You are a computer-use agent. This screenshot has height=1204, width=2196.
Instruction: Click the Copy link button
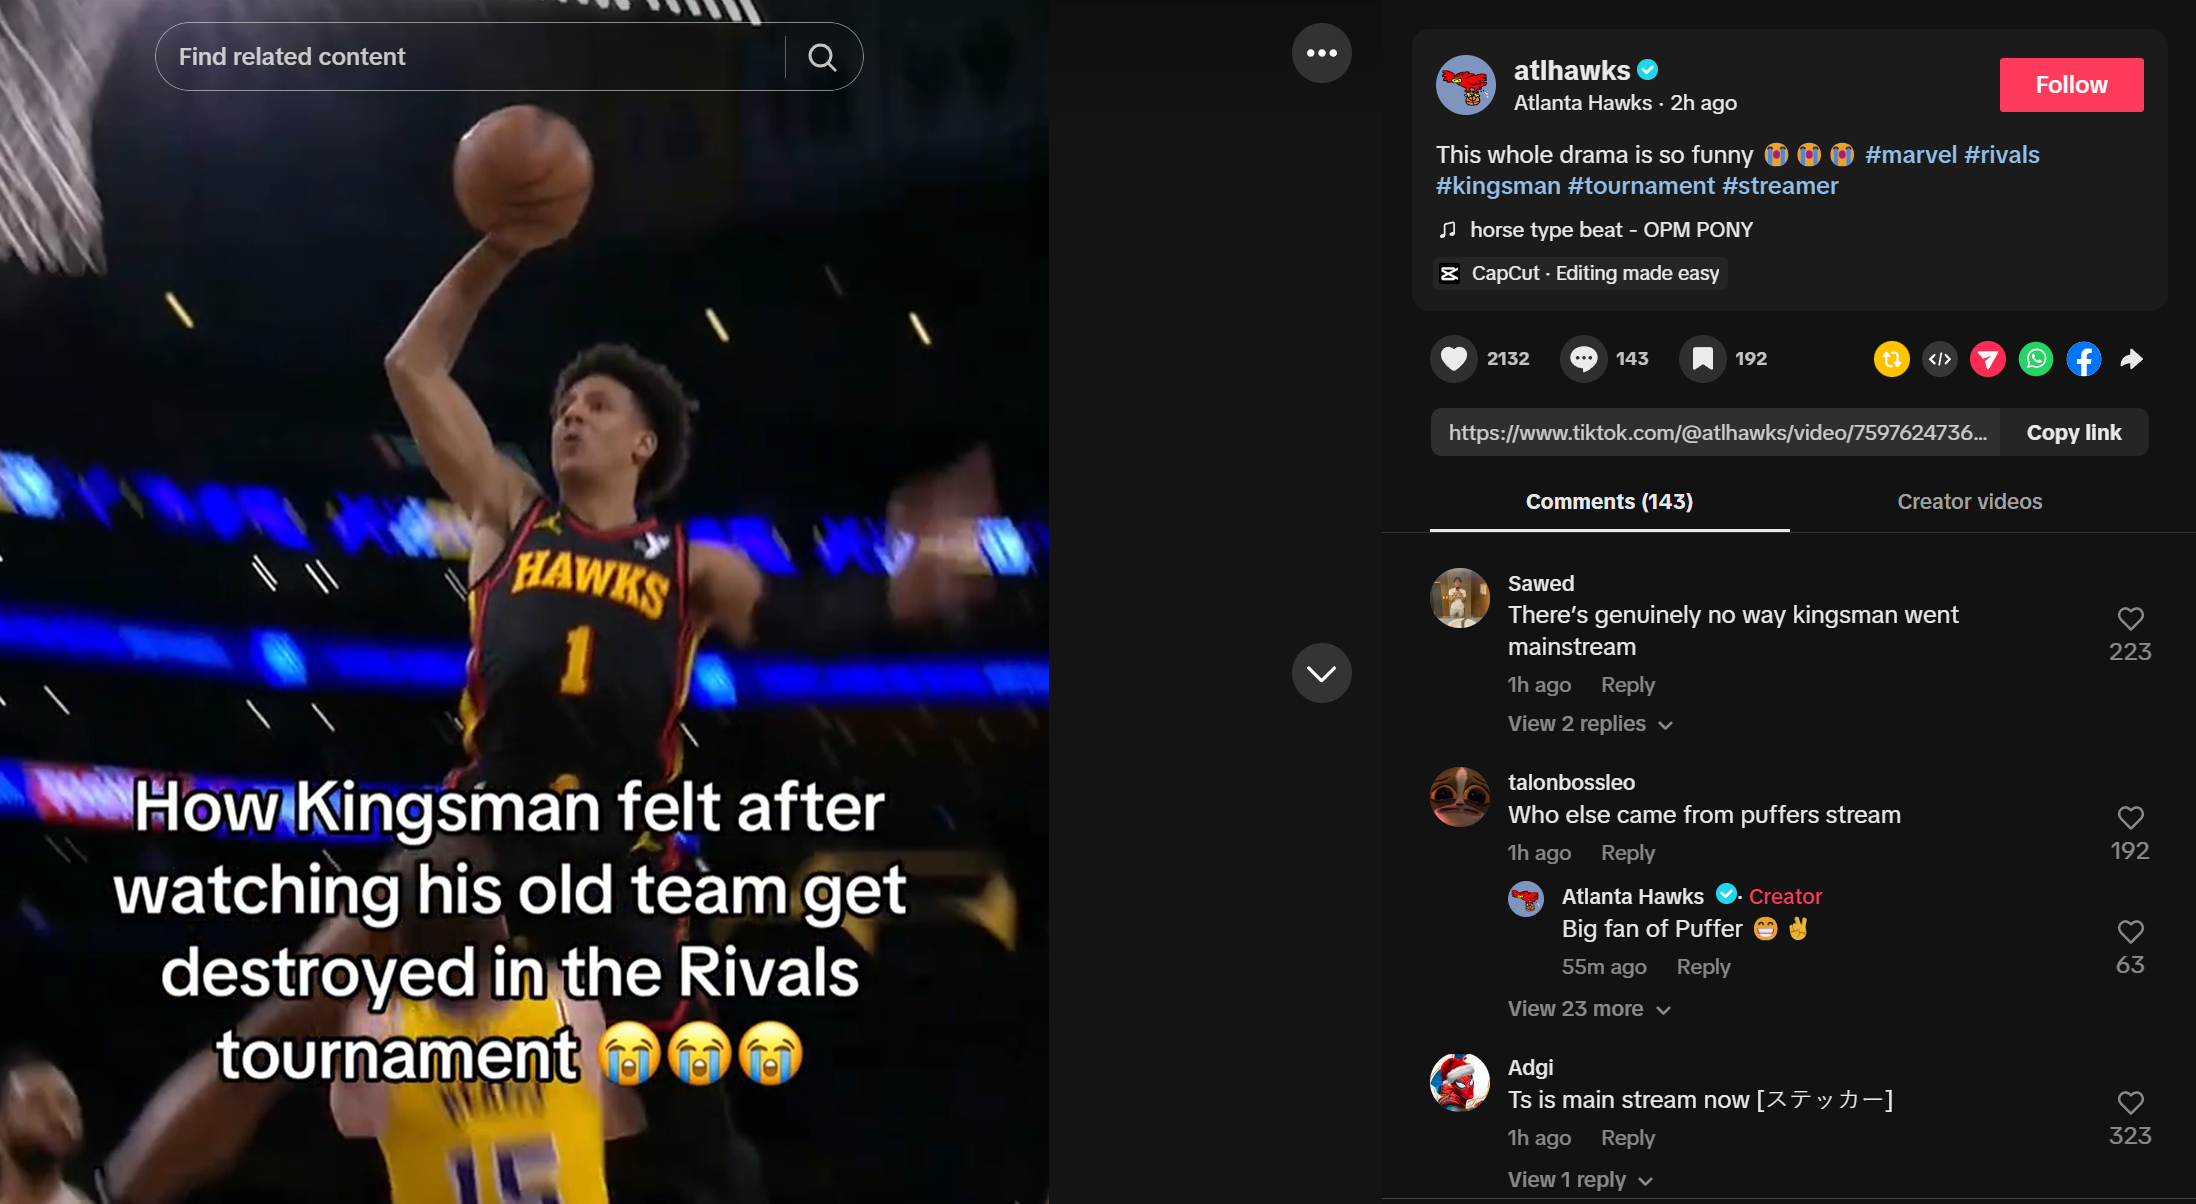click(2073, 433)
